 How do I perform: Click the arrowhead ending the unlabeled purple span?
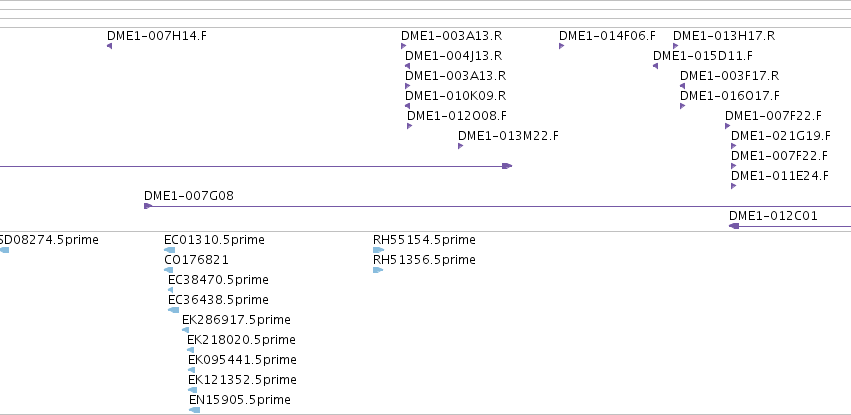tap(507, 166)
